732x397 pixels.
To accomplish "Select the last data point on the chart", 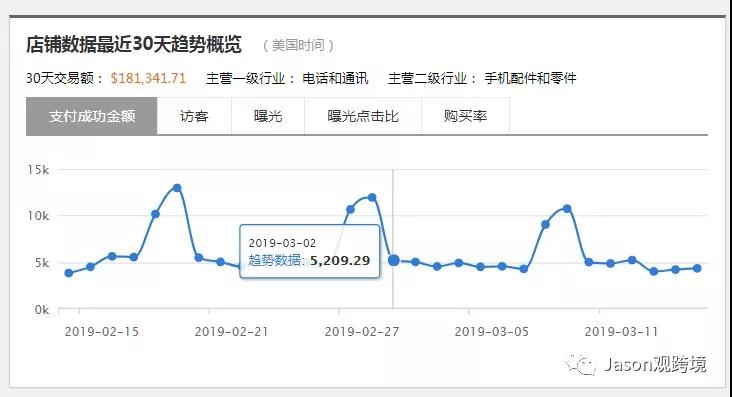I will point(697,268).
